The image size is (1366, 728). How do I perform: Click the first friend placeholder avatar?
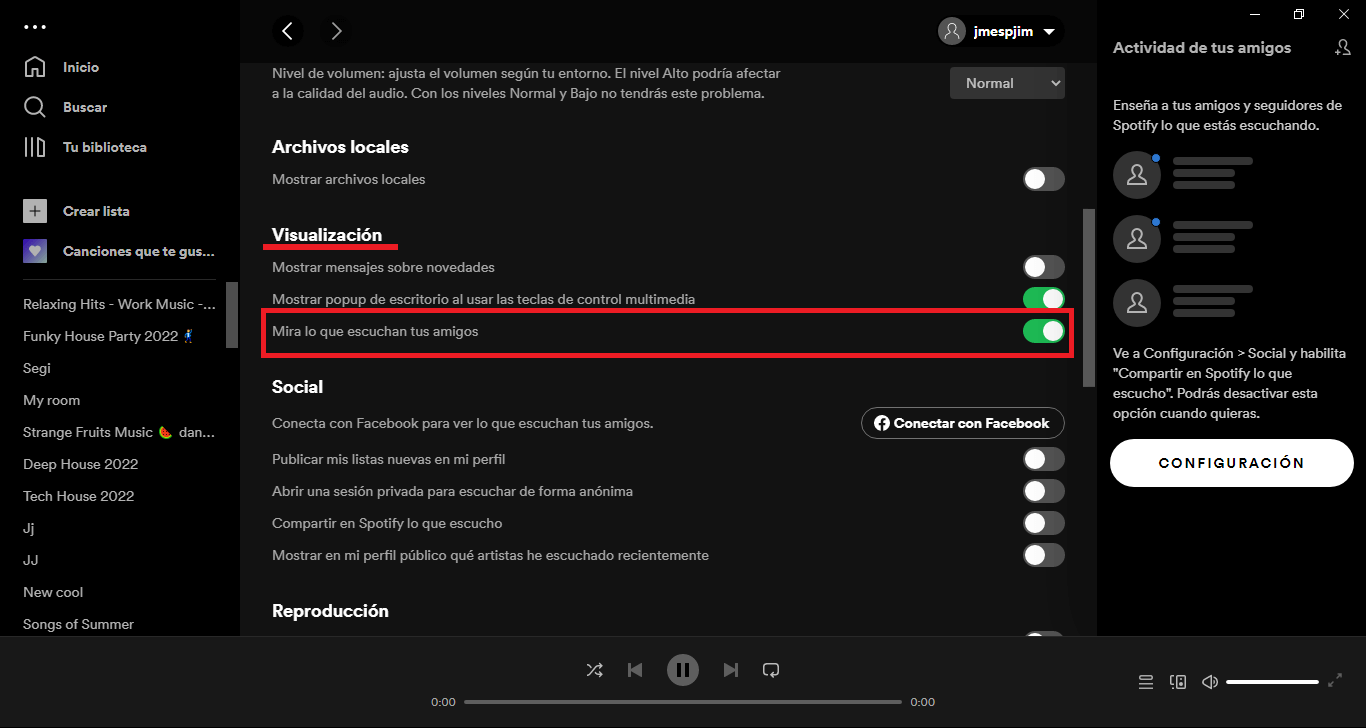1137,175
